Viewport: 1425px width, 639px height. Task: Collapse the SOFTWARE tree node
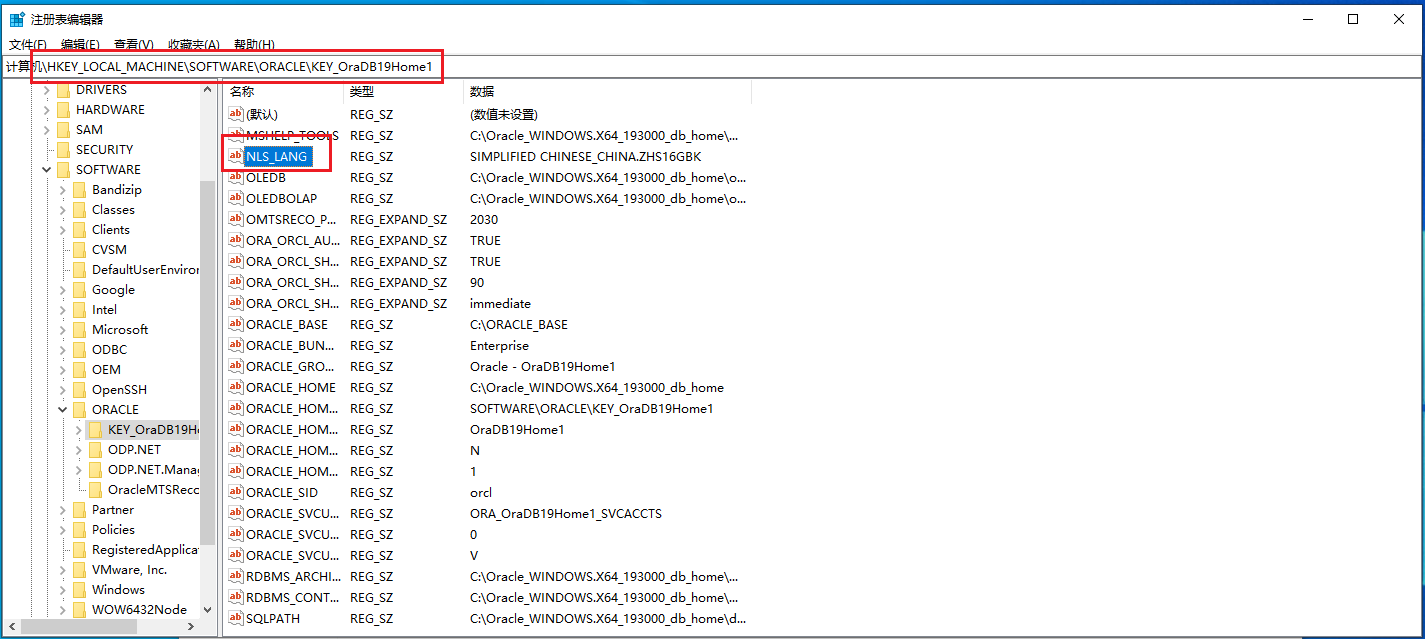46,170
